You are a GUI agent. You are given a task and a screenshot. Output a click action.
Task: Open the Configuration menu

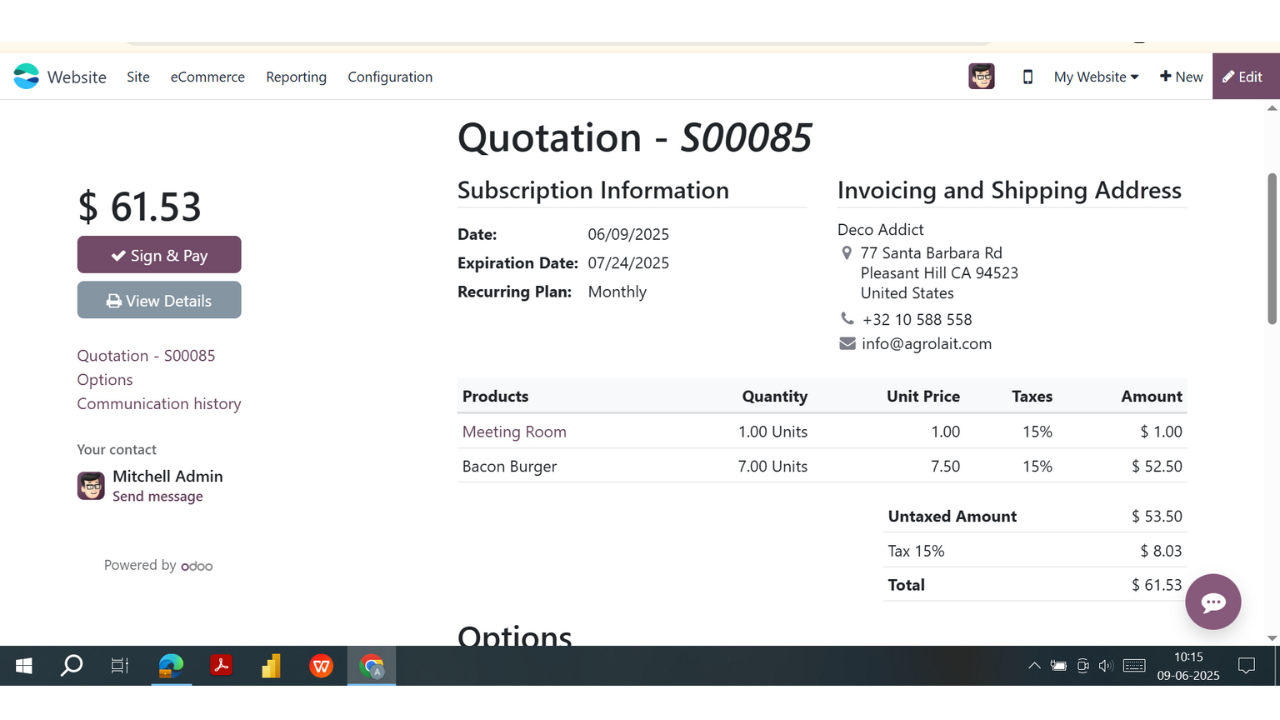[x=390, y=76]
